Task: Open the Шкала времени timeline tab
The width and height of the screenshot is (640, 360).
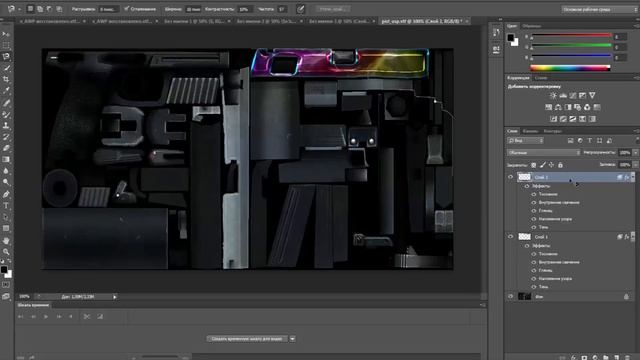Action: coord(33,305)
